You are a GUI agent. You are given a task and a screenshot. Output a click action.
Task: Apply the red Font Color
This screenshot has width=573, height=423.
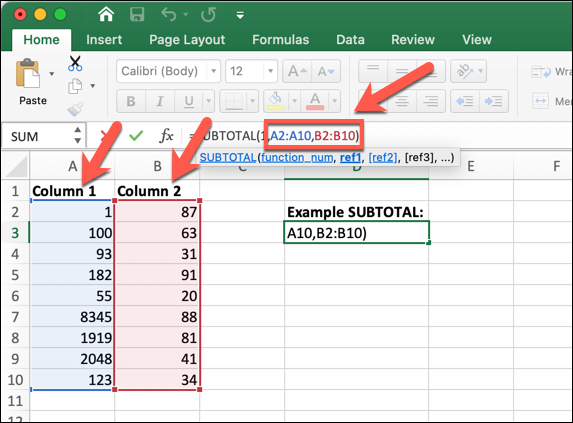click(315, 101)
